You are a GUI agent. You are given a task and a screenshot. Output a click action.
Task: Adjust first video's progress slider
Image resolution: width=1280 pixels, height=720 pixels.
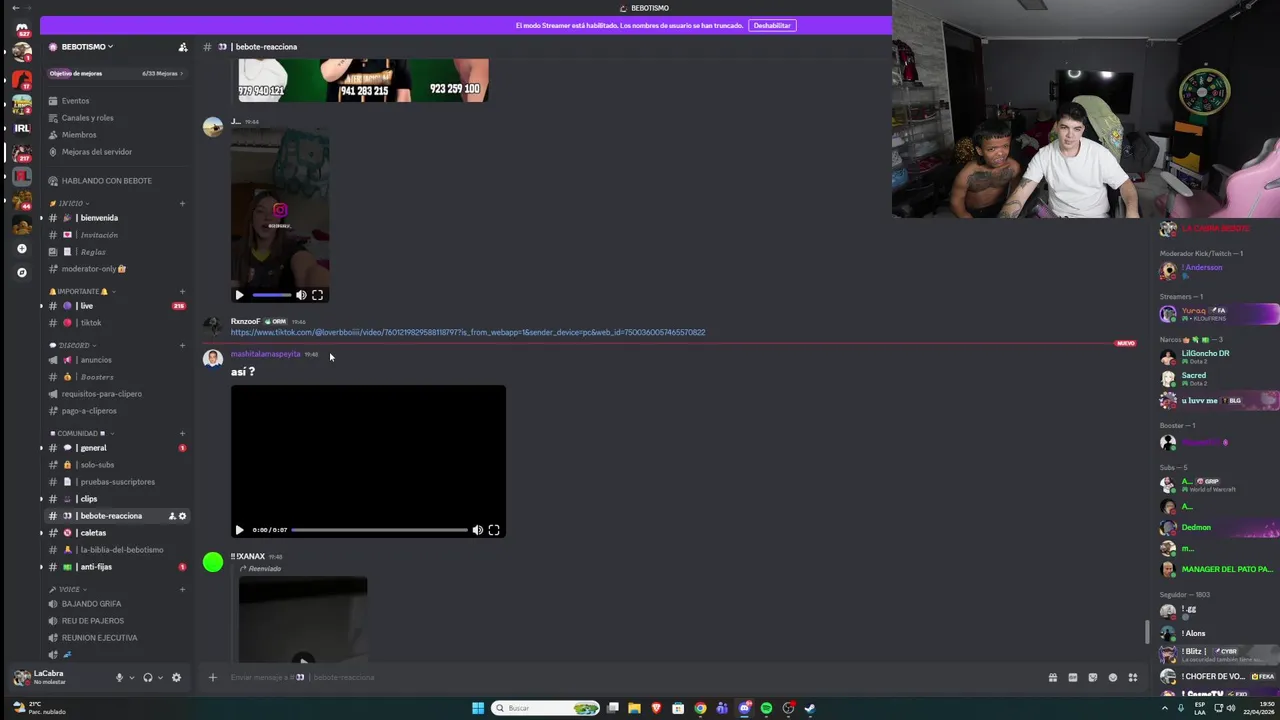tap(272, 295)
